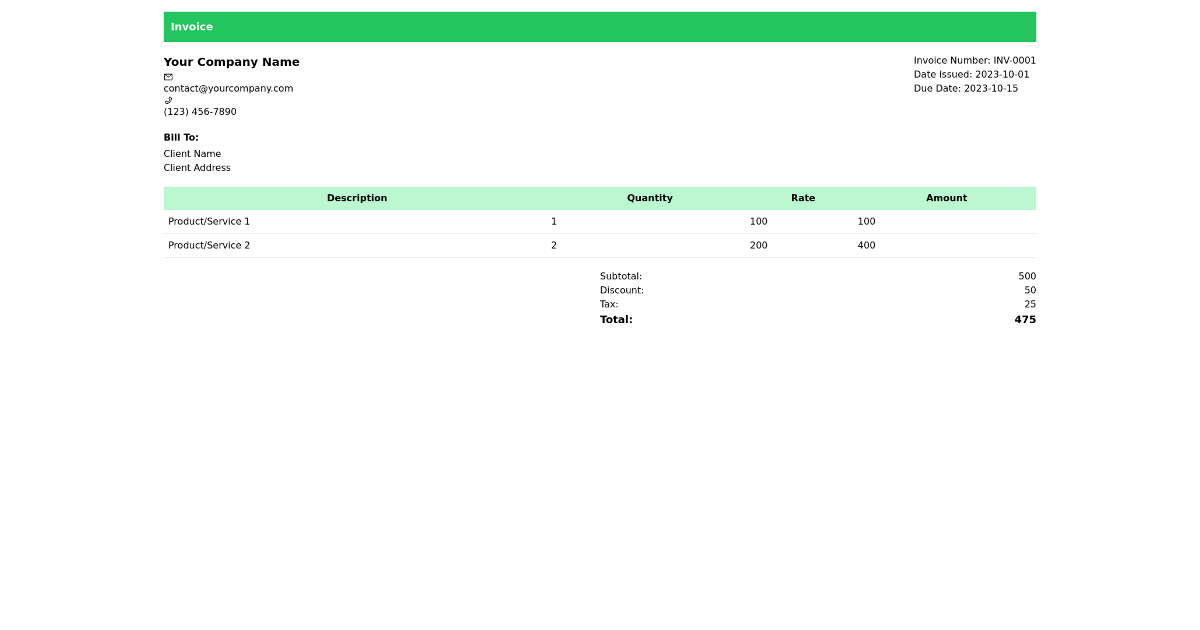Click the phone receiver icon
The image size is (1200, 630).
(167, 99)
